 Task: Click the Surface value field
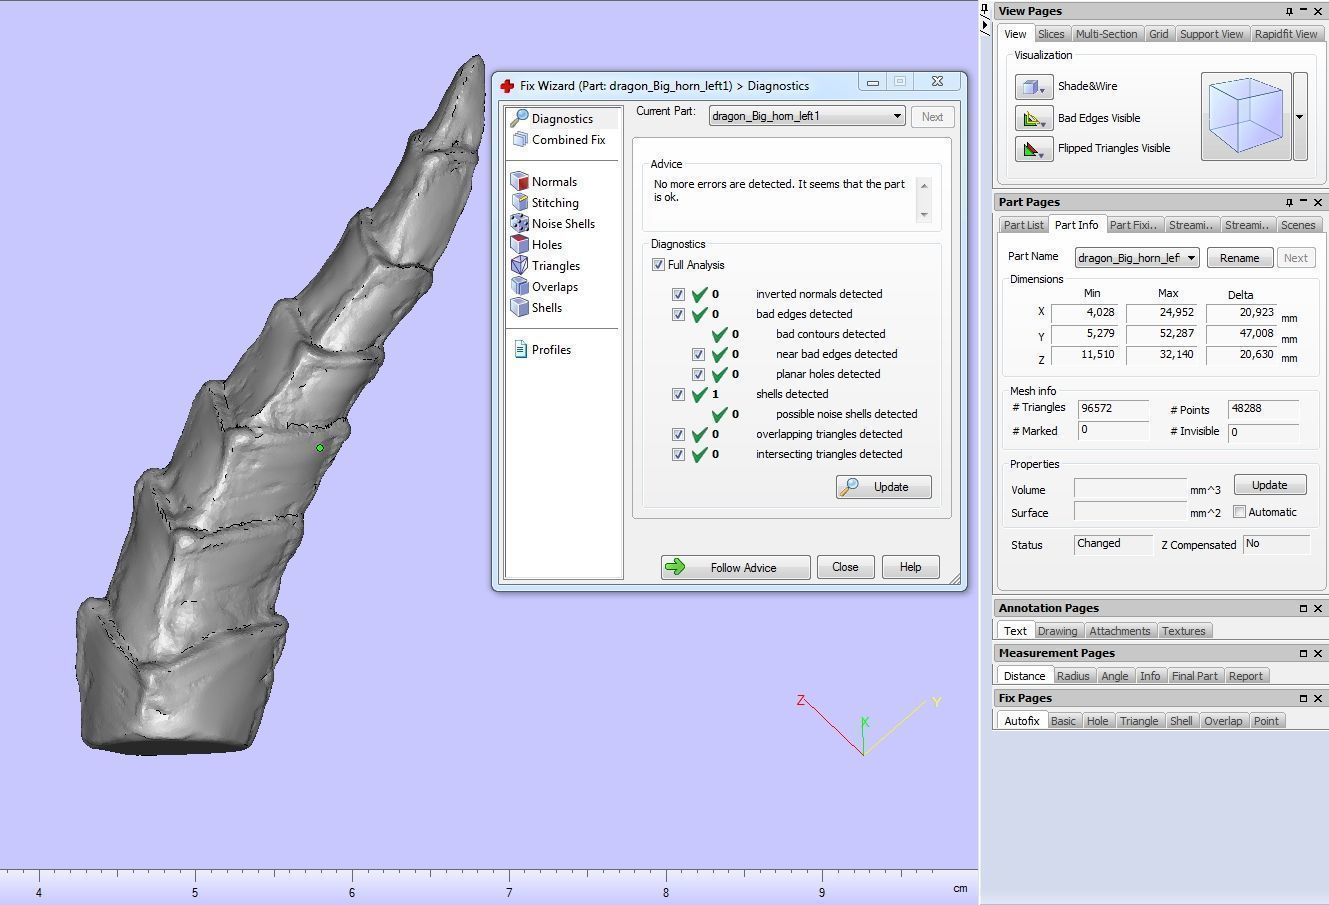click(x=1130, y=512)
